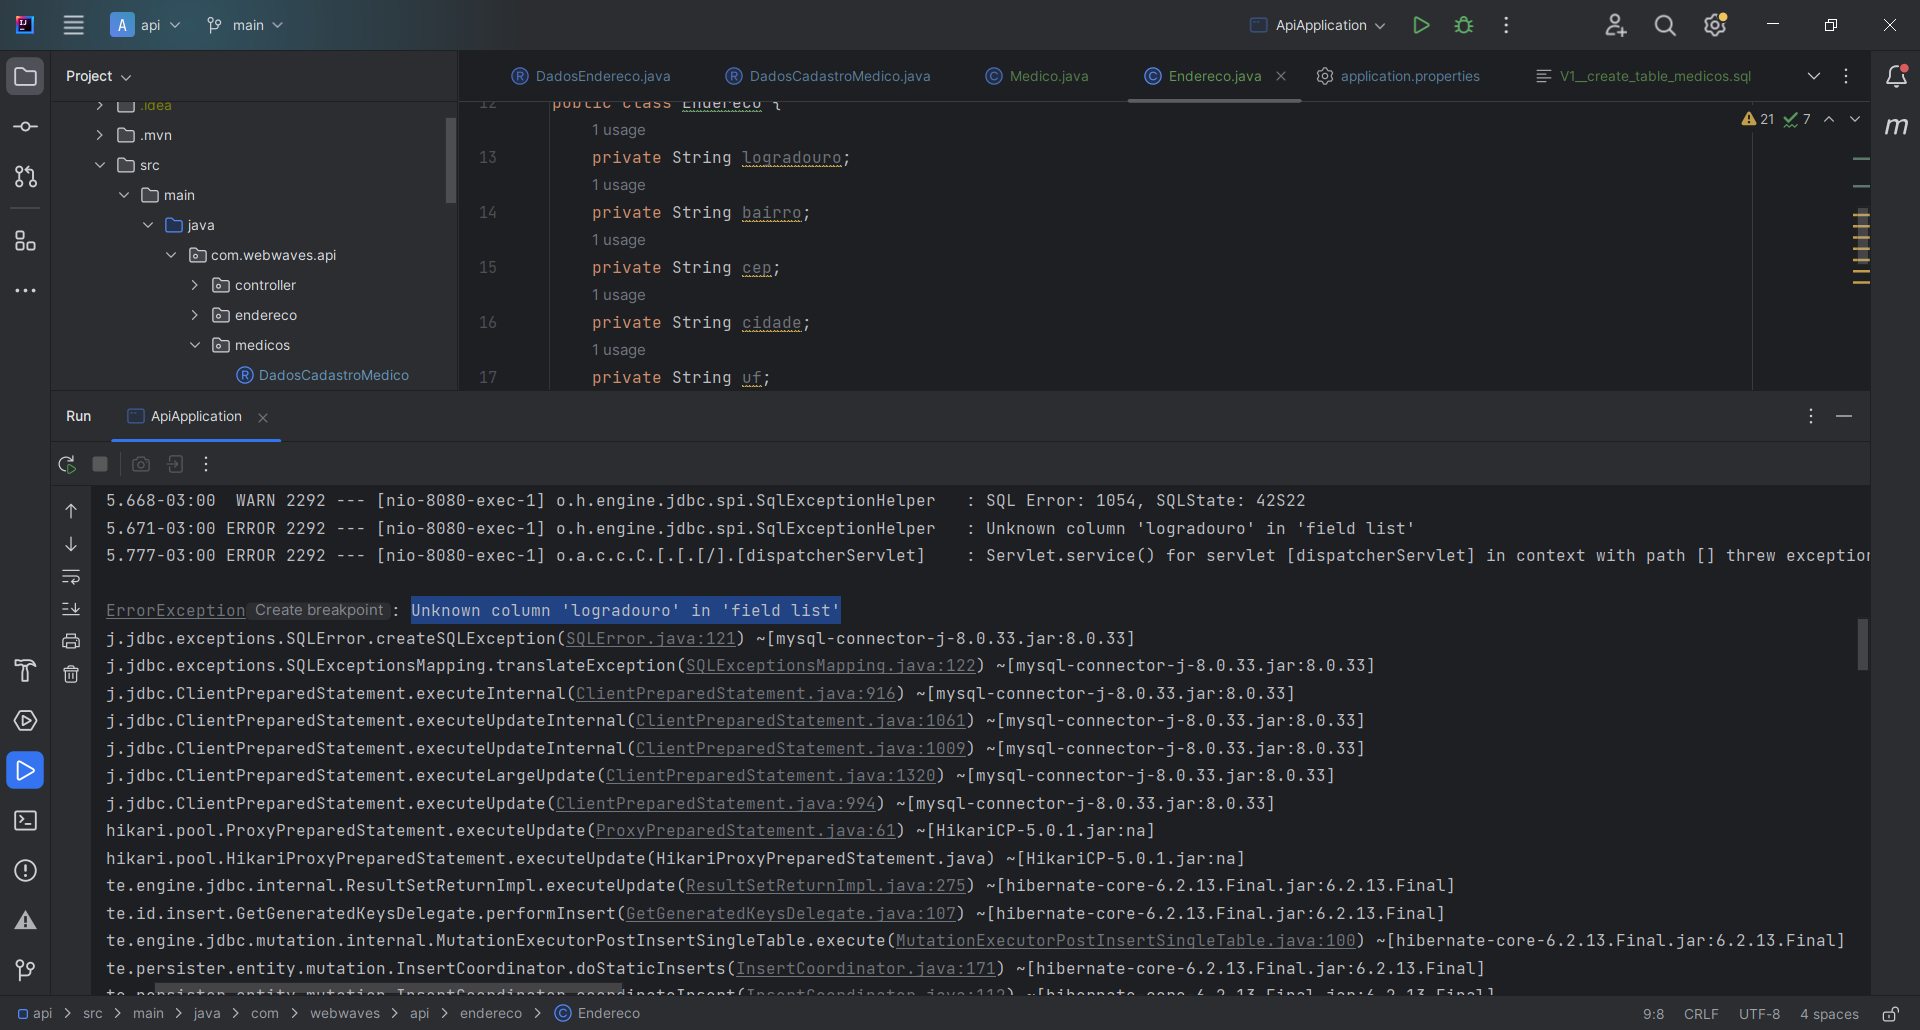Switch to Medico.java tab
Image resolution: width=1920 pixels, height=1030 pixels.
point(1037,76)
